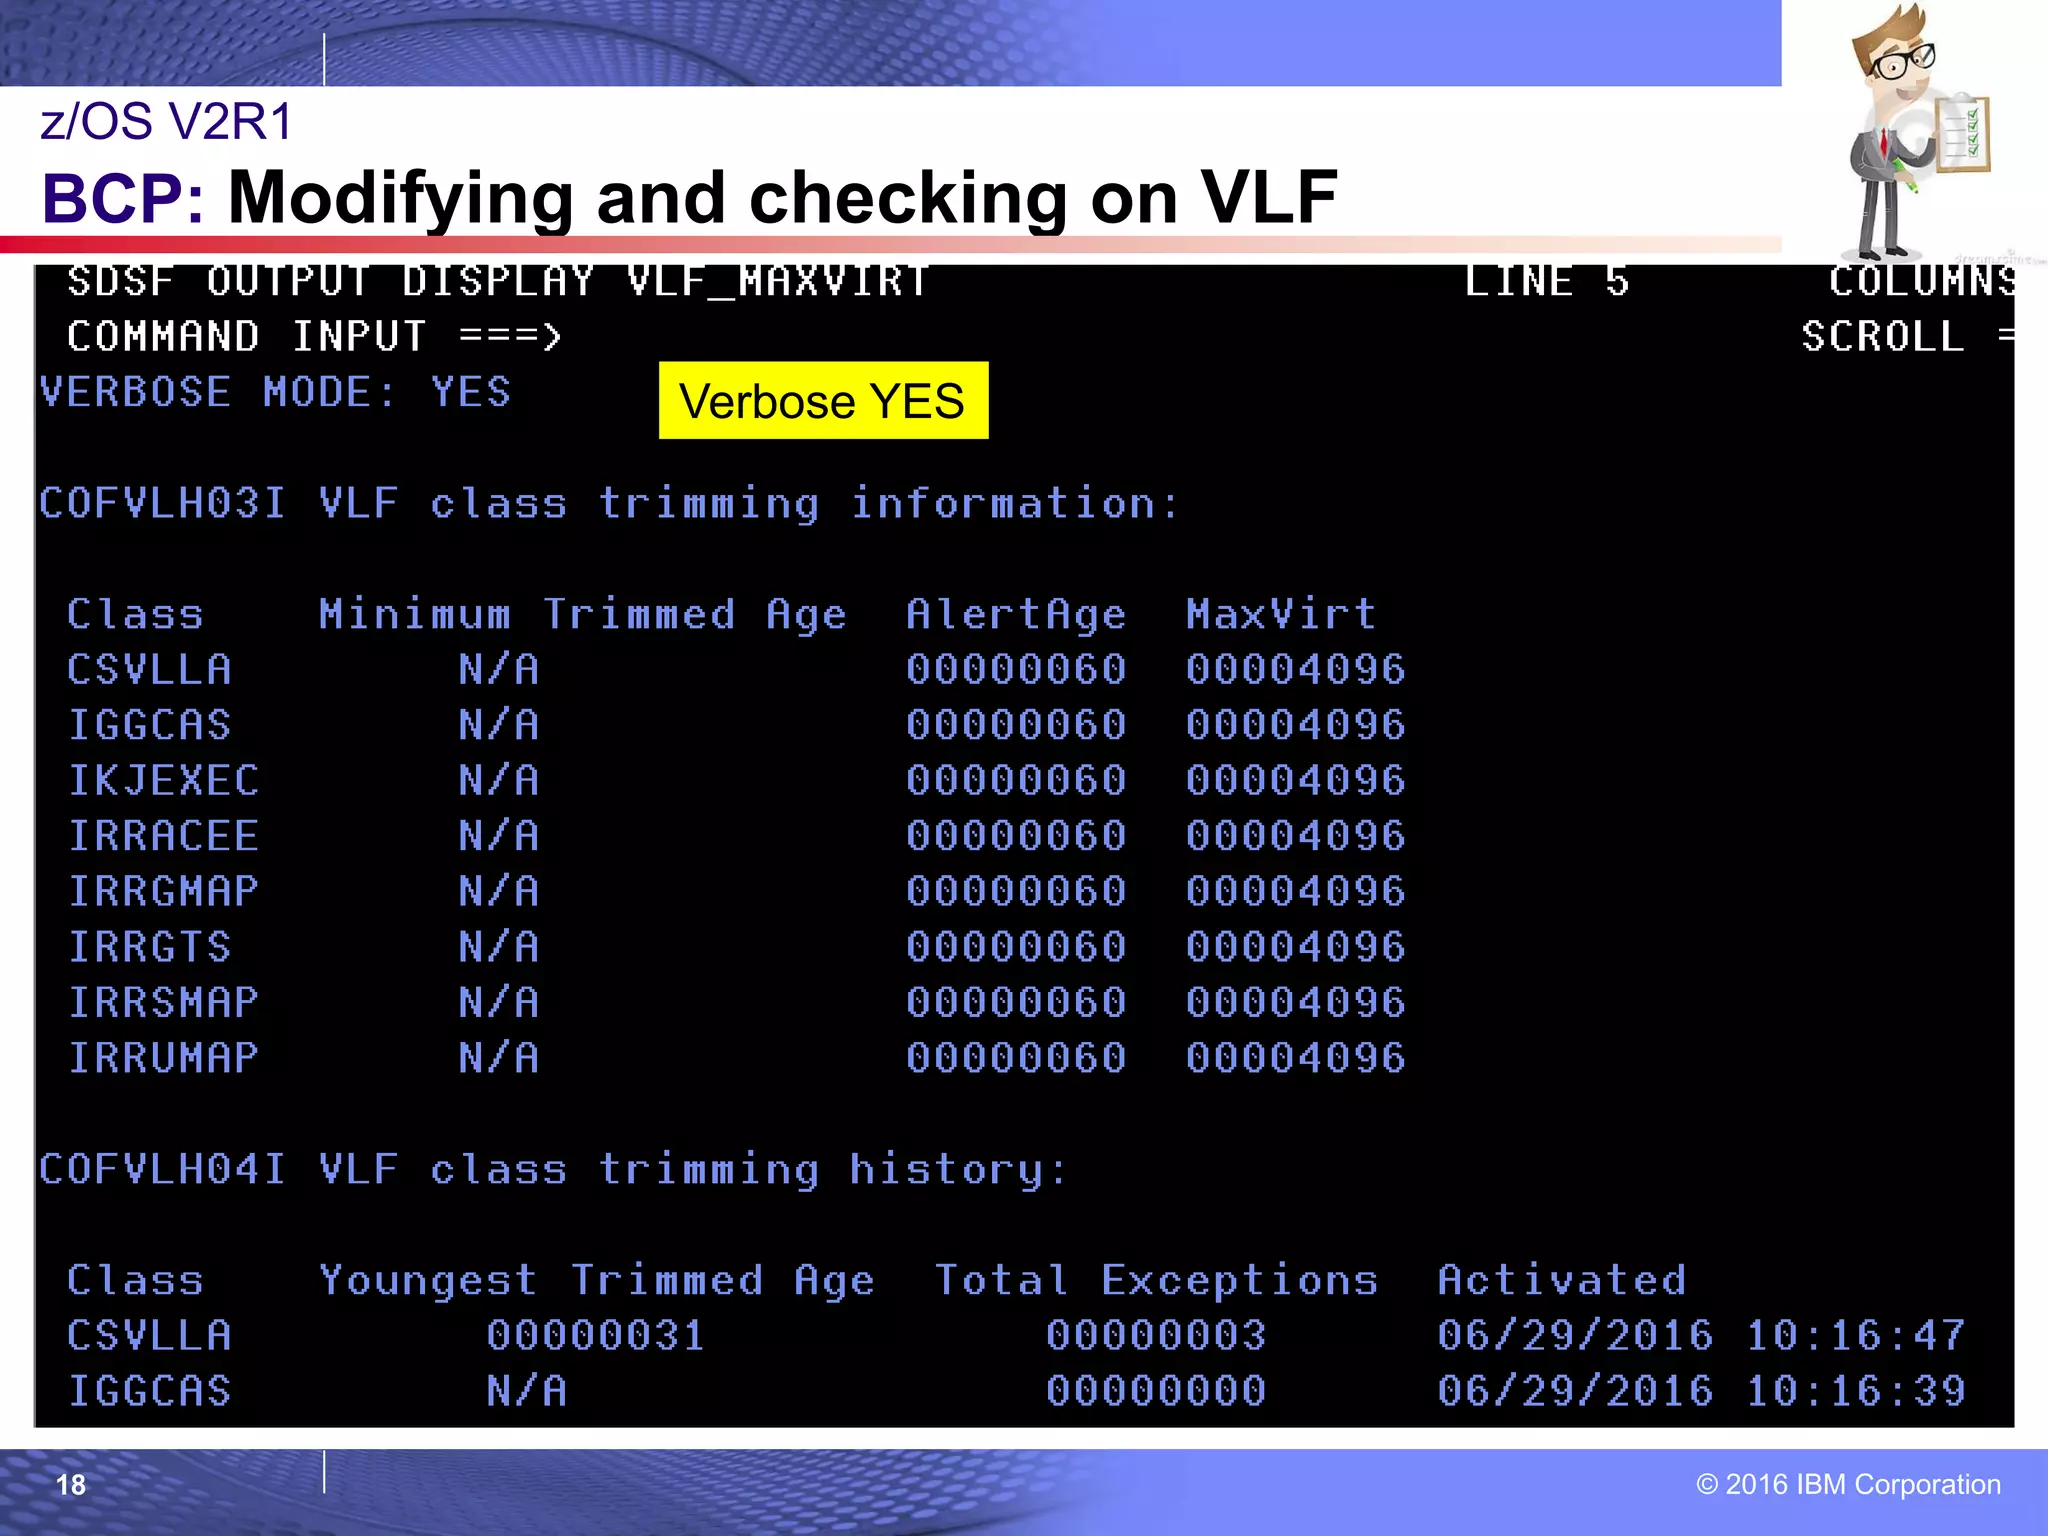Click the IGGCAS class in trimming information
This screenshot has width=2048, height=1536.
[x=149, y=725]
